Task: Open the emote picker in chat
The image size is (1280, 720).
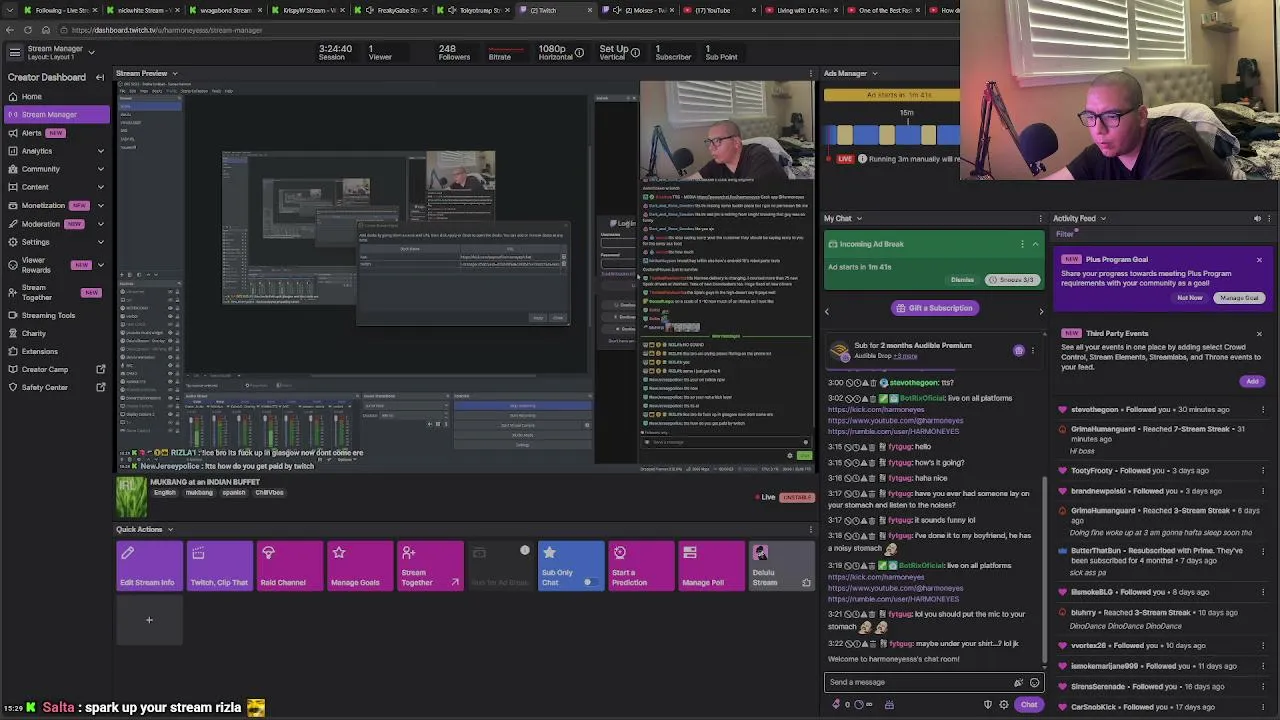Action: pyautogui.click(x=1034, y=682)
